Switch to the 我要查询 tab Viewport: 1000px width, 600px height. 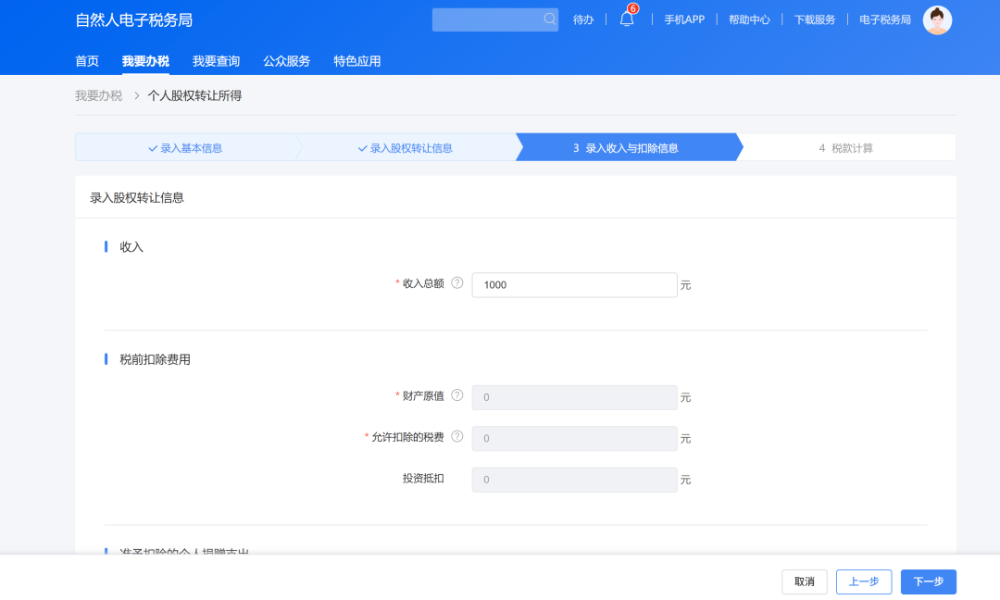point(217,61)
